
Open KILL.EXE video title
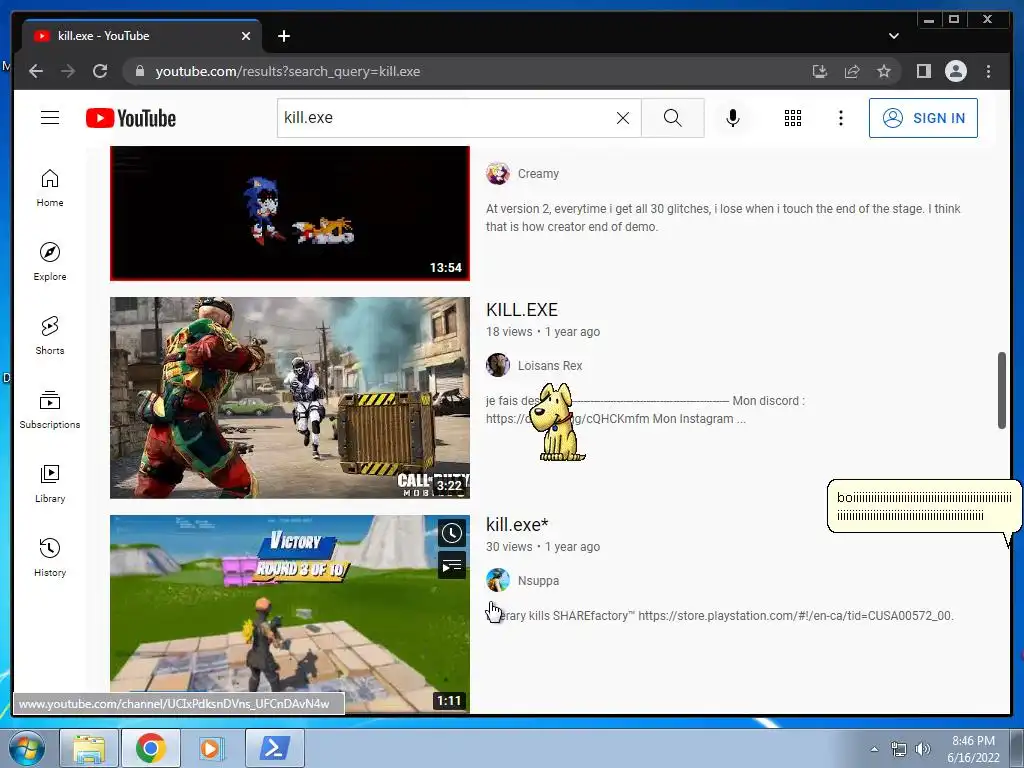coord(522,310)
